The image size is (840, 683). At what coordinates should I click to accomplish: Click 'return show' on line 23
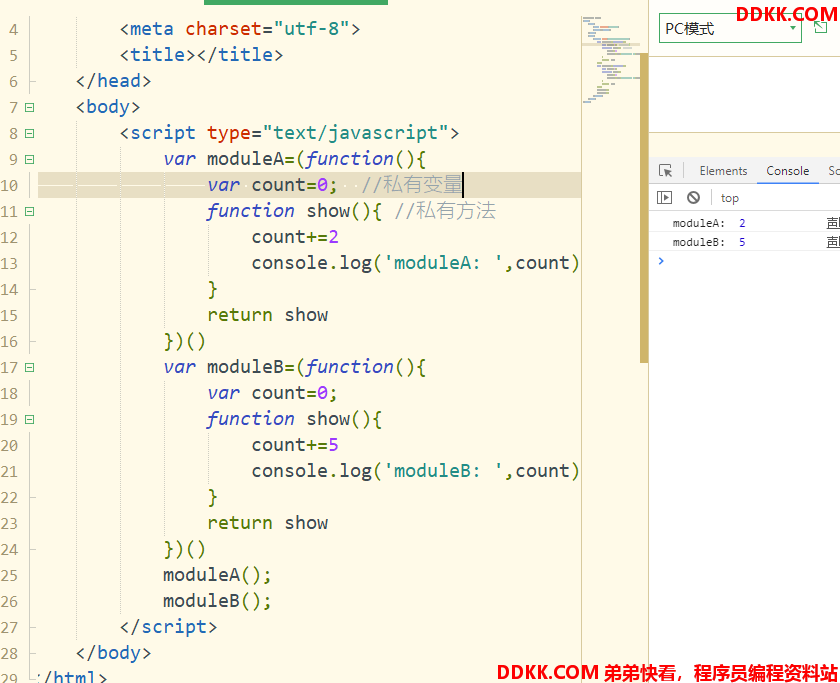point(267,523)
